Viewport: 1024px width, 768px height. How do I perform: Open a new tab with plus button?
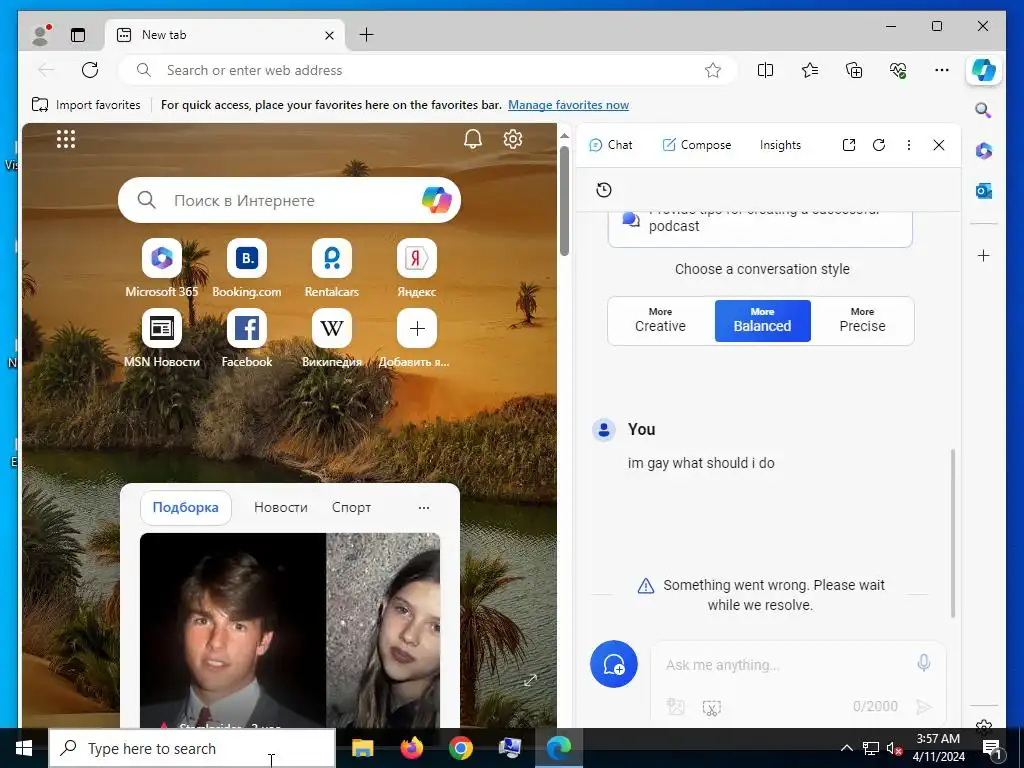pos(366,35)
